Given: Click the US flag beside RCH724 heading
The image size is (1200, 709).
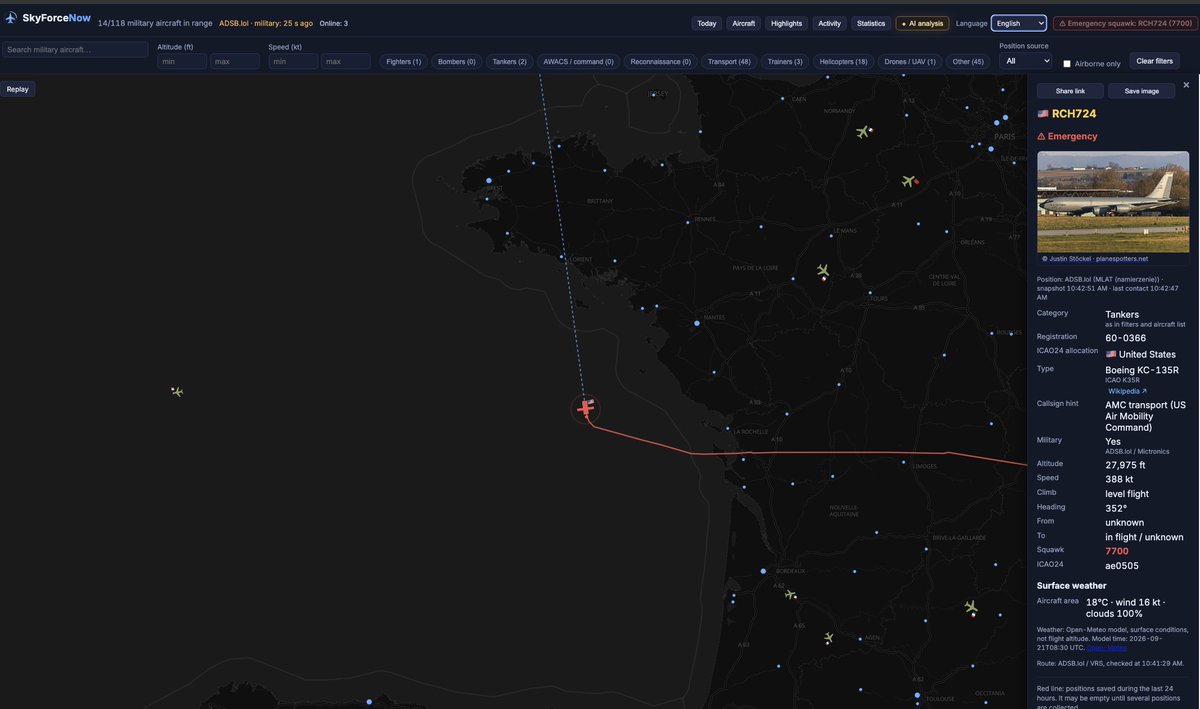Looking at the screenshot, I should click(1043, 114).
